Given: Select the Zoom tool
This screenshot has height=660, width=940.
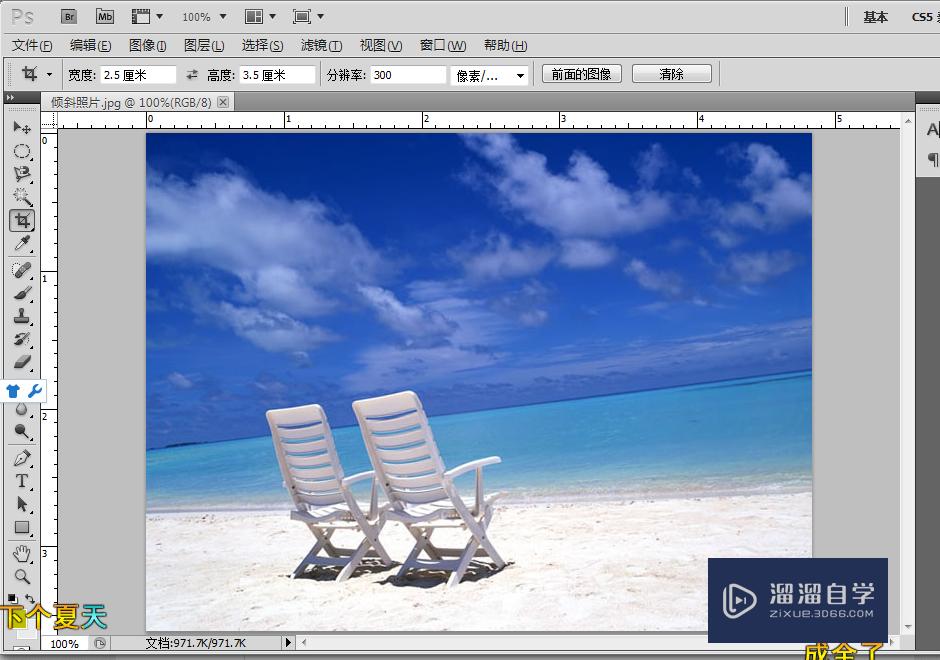Looking at the screenshot, I should click(x=21, y=577).
